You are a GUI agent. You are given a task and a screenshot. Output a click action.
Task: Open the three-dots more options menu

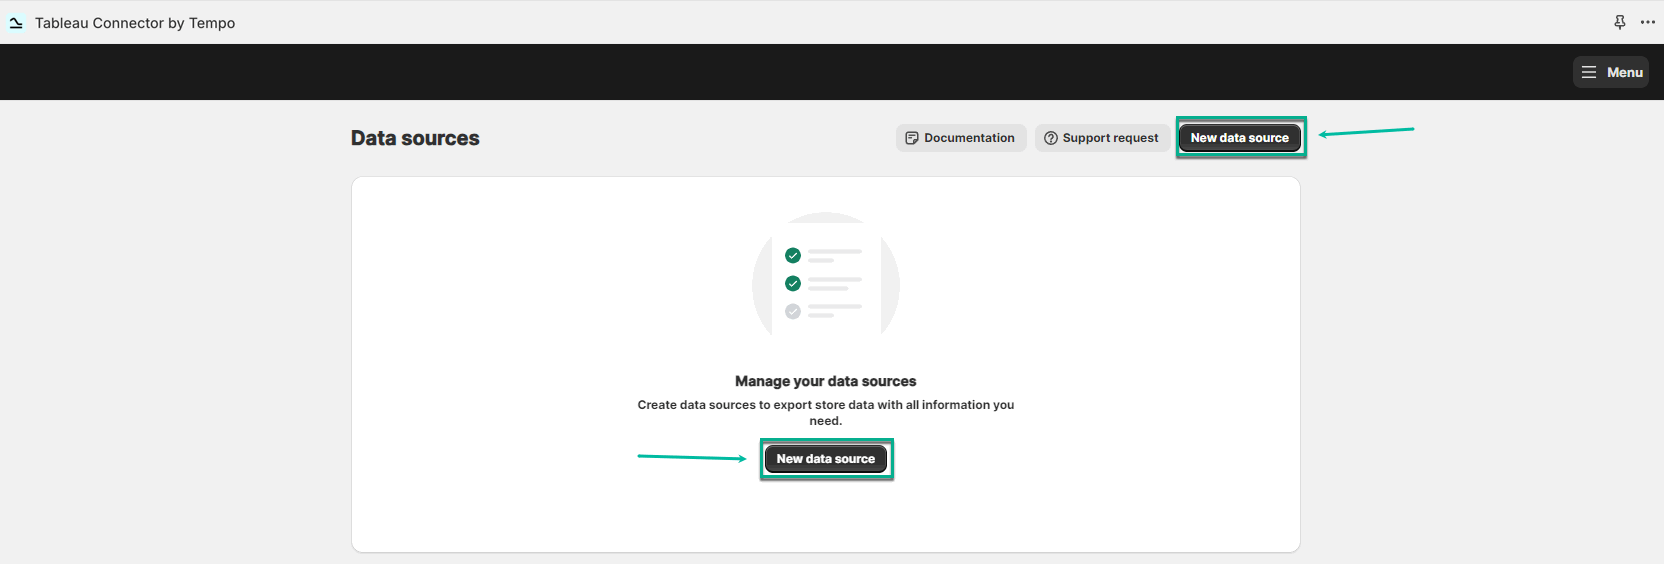pos(1648,22)
